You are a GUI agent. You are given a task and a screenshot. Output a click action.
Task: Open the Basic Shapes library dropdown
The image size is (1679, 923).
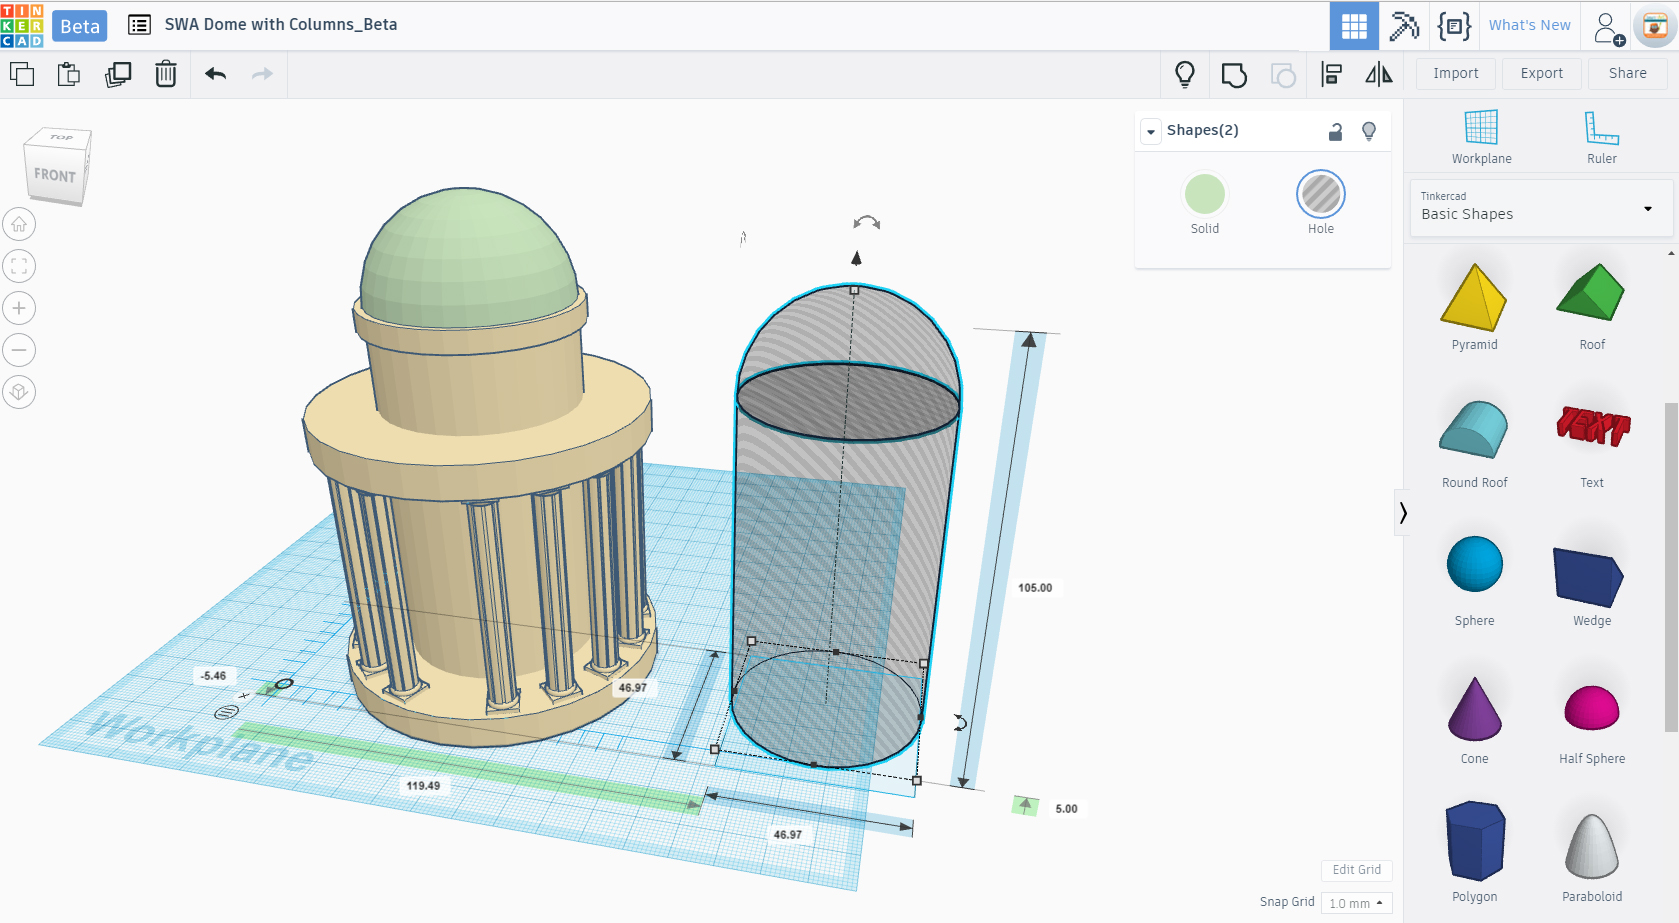pyautogui.click(x=1540, y=208)
